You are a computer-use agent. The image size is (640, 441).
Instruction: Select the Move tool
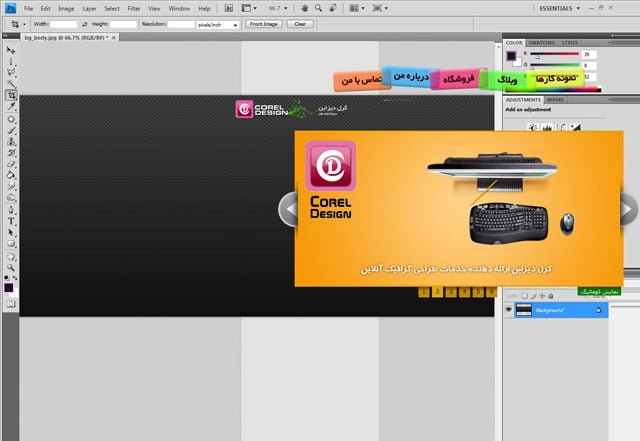[x=11, y=50]
